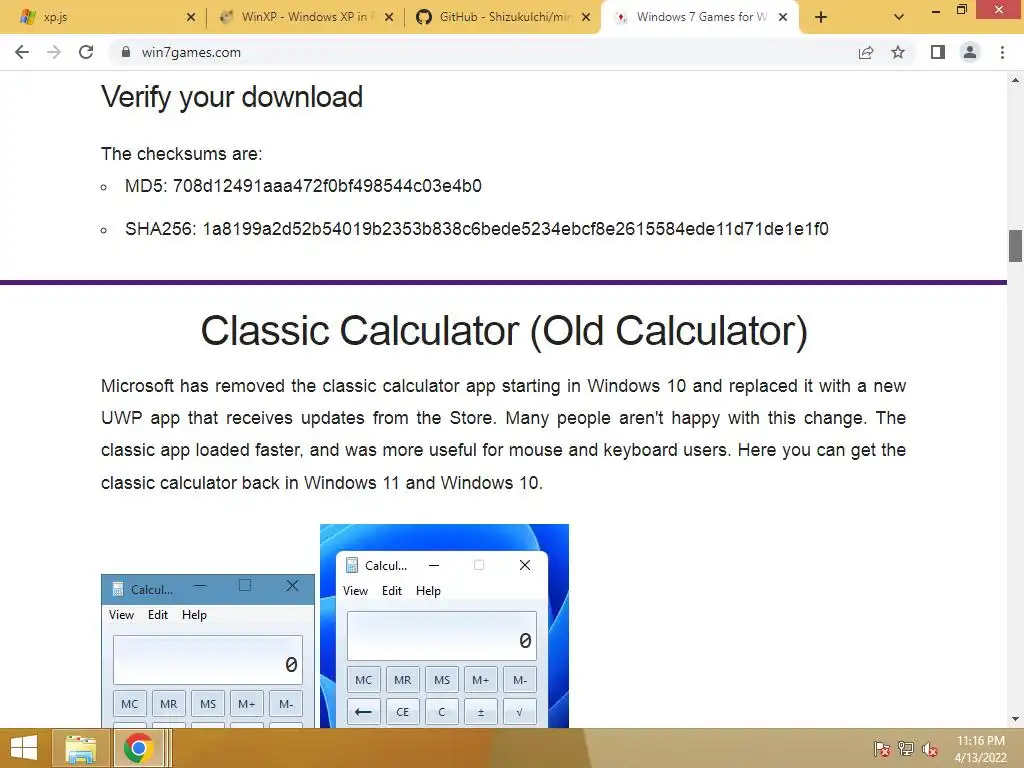Open File Explorer from the taskbar
Viewport: 1024px width, 768px height.
tap(80, 748)
